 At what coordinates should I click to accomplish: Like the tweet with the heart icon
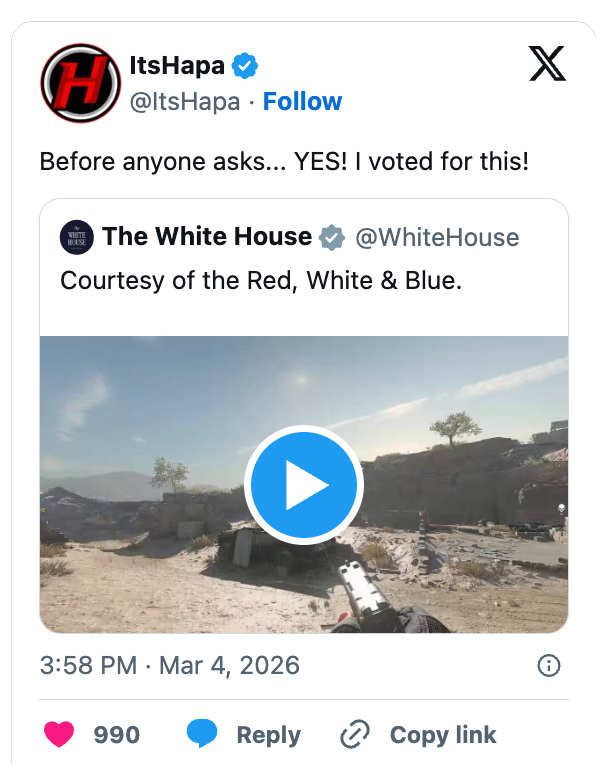(x=60, y=735)
